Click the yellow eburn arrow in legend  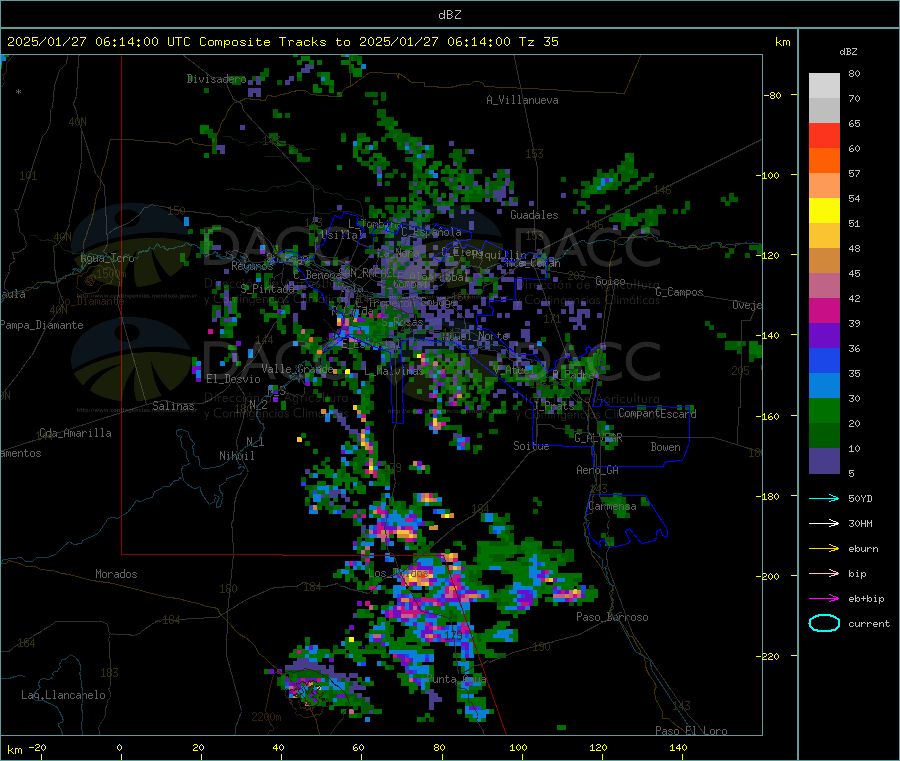coord(824,549)
